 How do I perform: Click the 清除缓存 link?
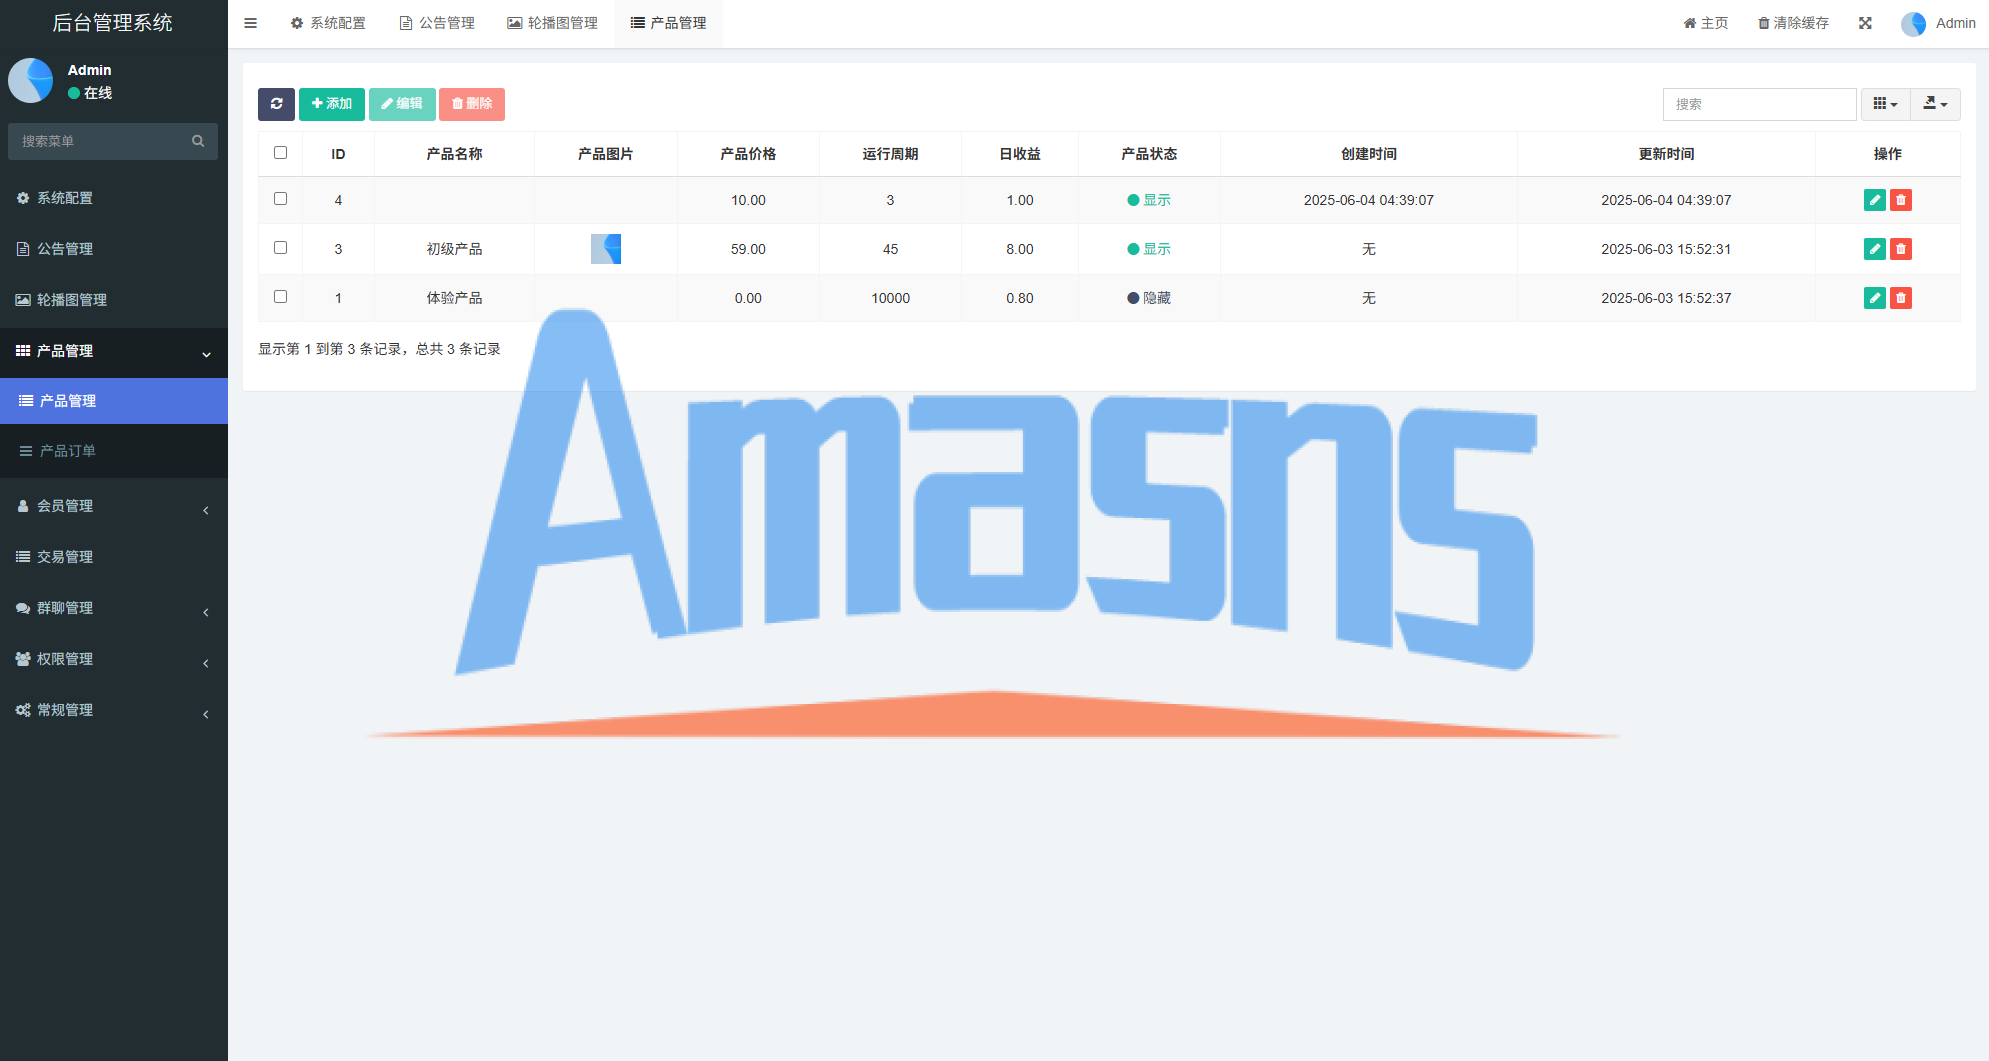(x=1793, y=23)
